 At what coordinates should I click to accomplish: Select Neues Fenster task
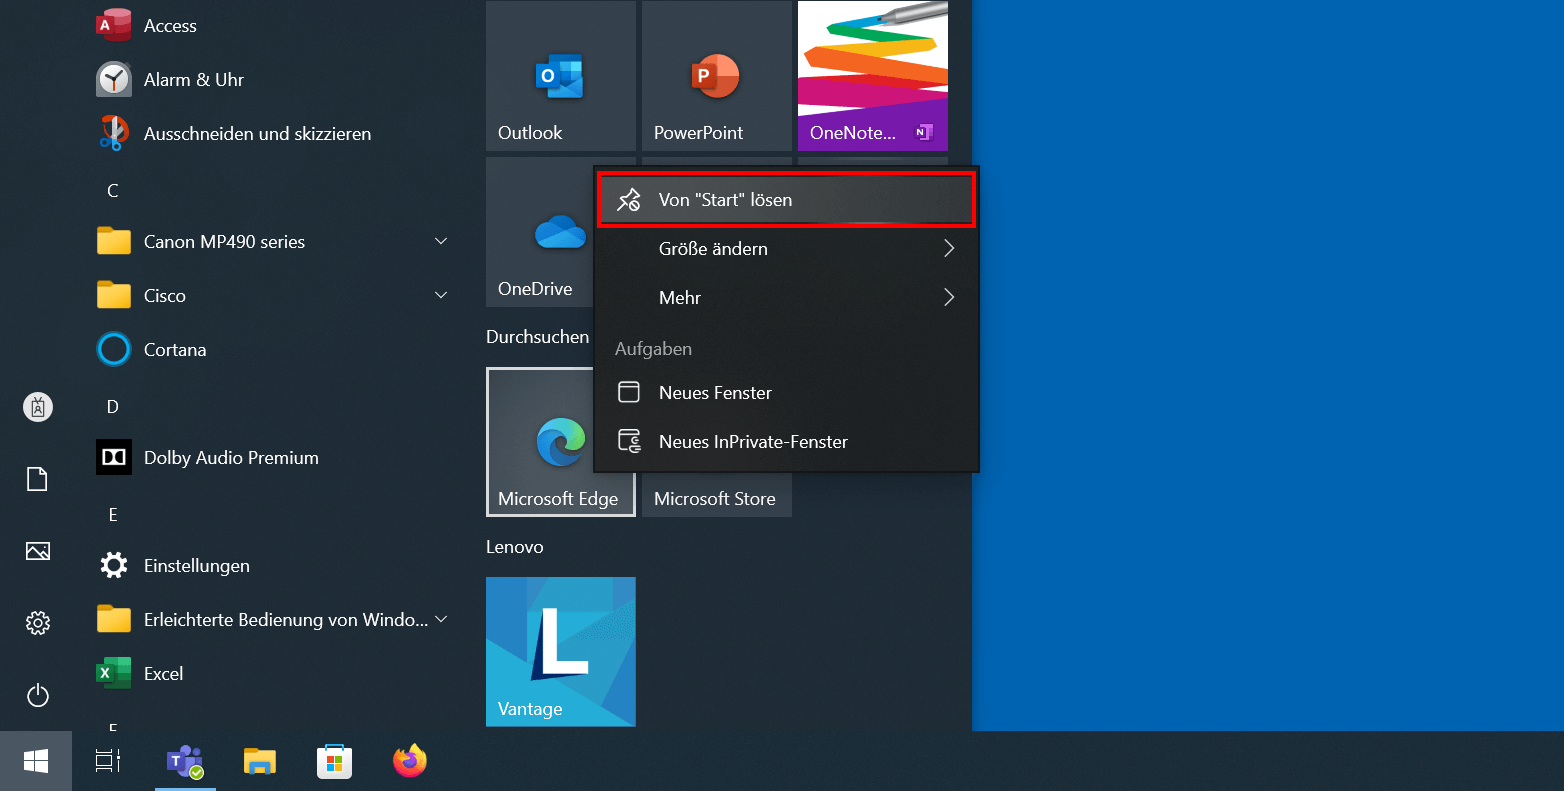click(x=786, y=393)
